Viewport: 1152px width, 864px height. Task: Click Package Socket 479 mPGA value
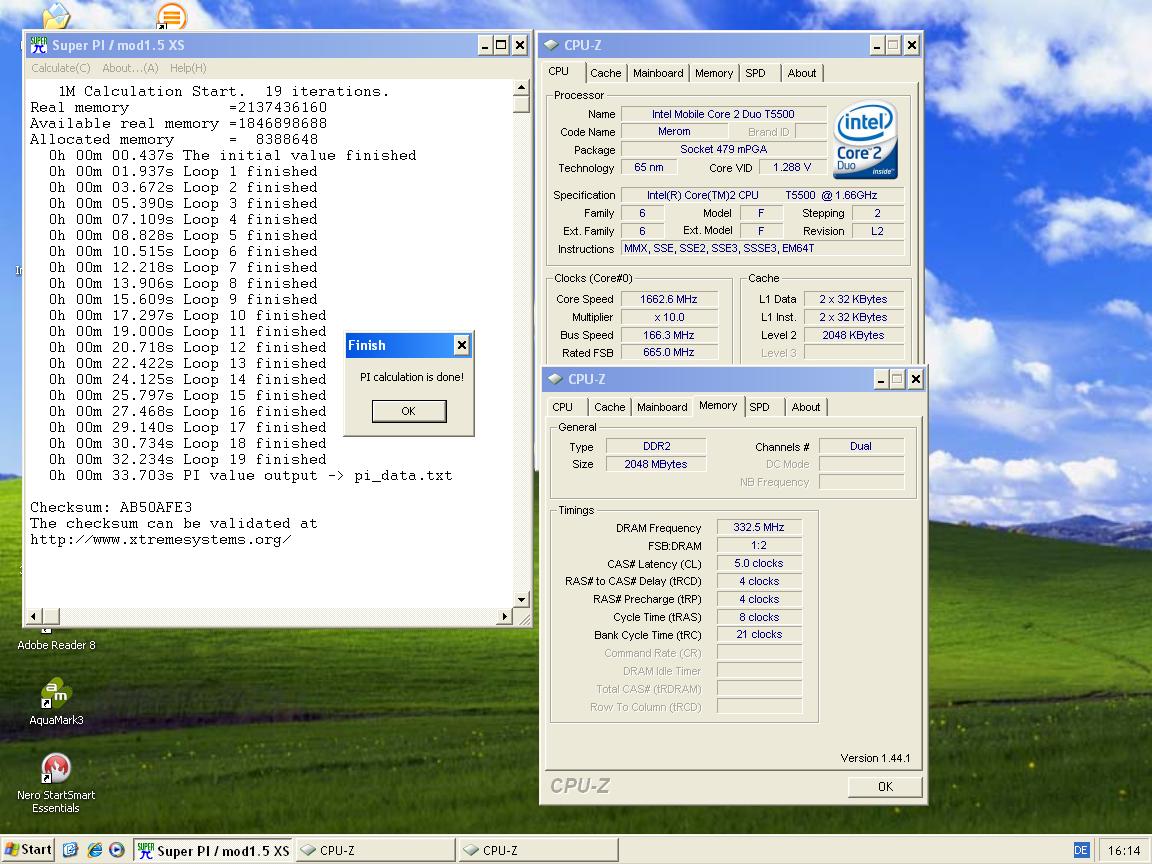(724, 149)
